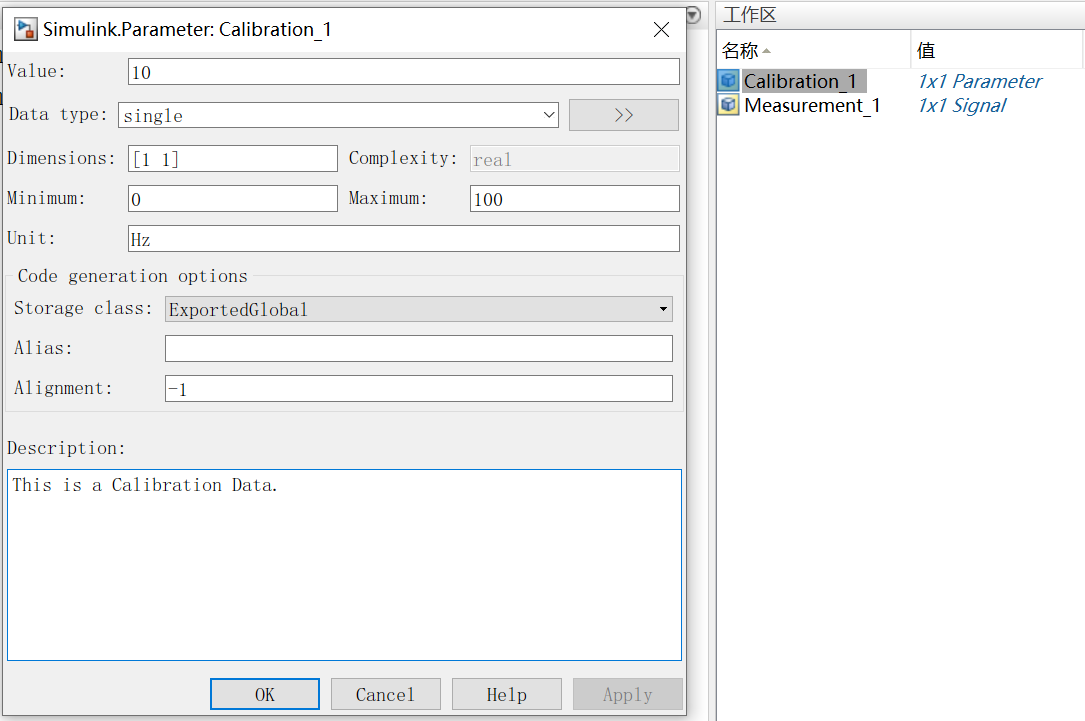The height and width of the screenshot is (721, 1085).
Task: Sort workspace by the 名称 column header
Action: click(x=813, y=50)
